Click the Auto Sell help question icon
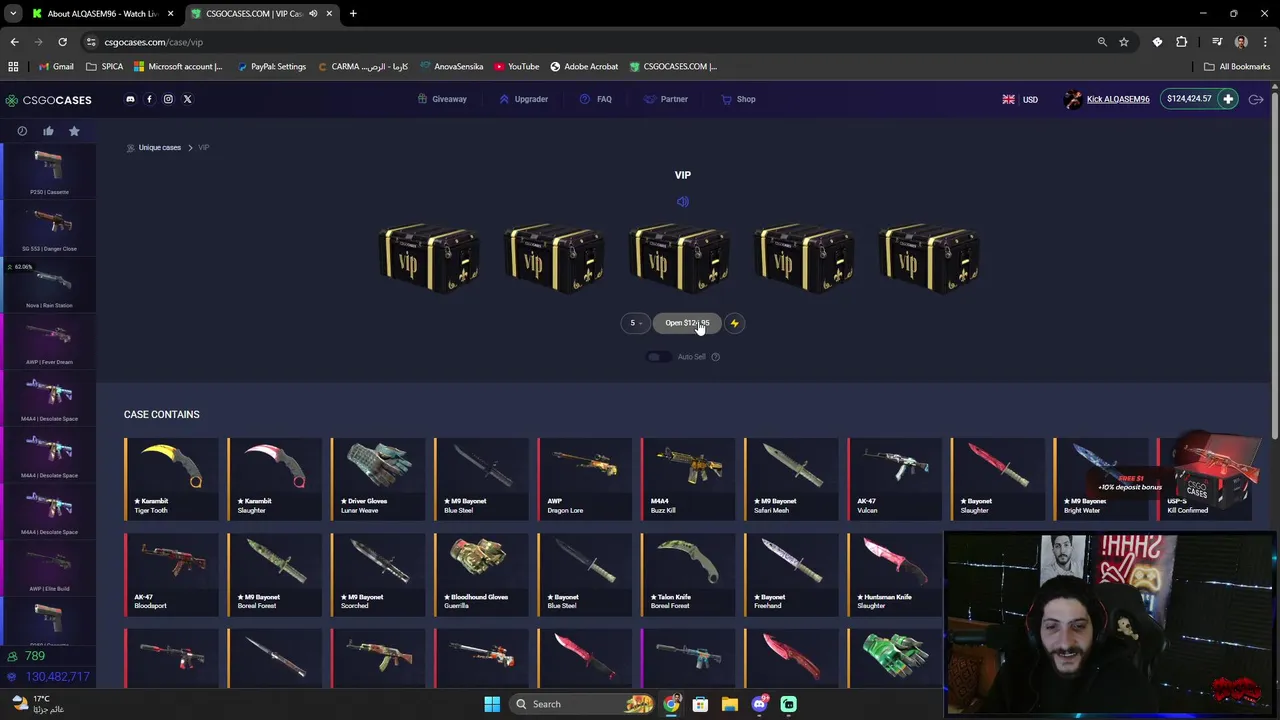 click(715, 357)
